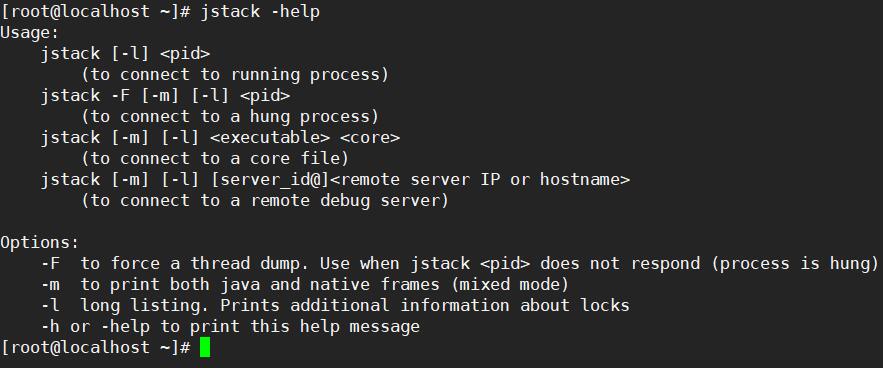Click the 'jstack -help' command text

click(x=260, y=11)
